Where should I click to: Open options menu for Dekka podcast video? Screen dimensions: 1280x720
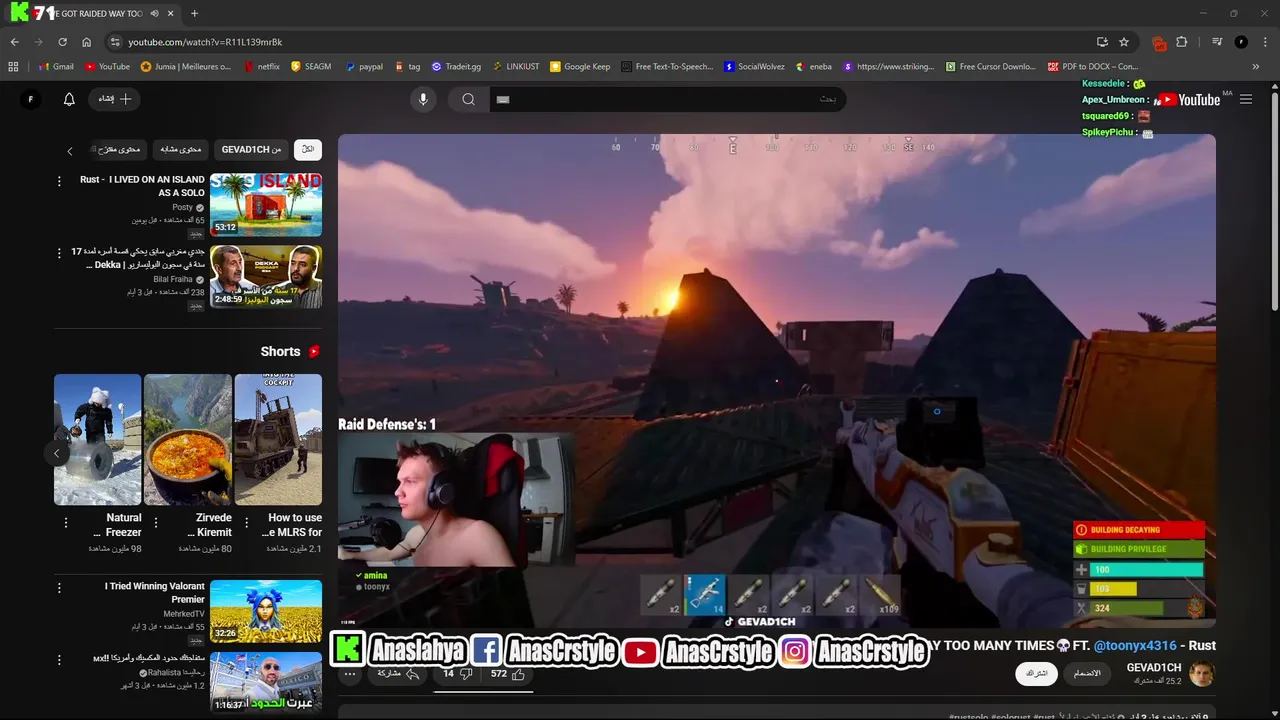[59, 253]
